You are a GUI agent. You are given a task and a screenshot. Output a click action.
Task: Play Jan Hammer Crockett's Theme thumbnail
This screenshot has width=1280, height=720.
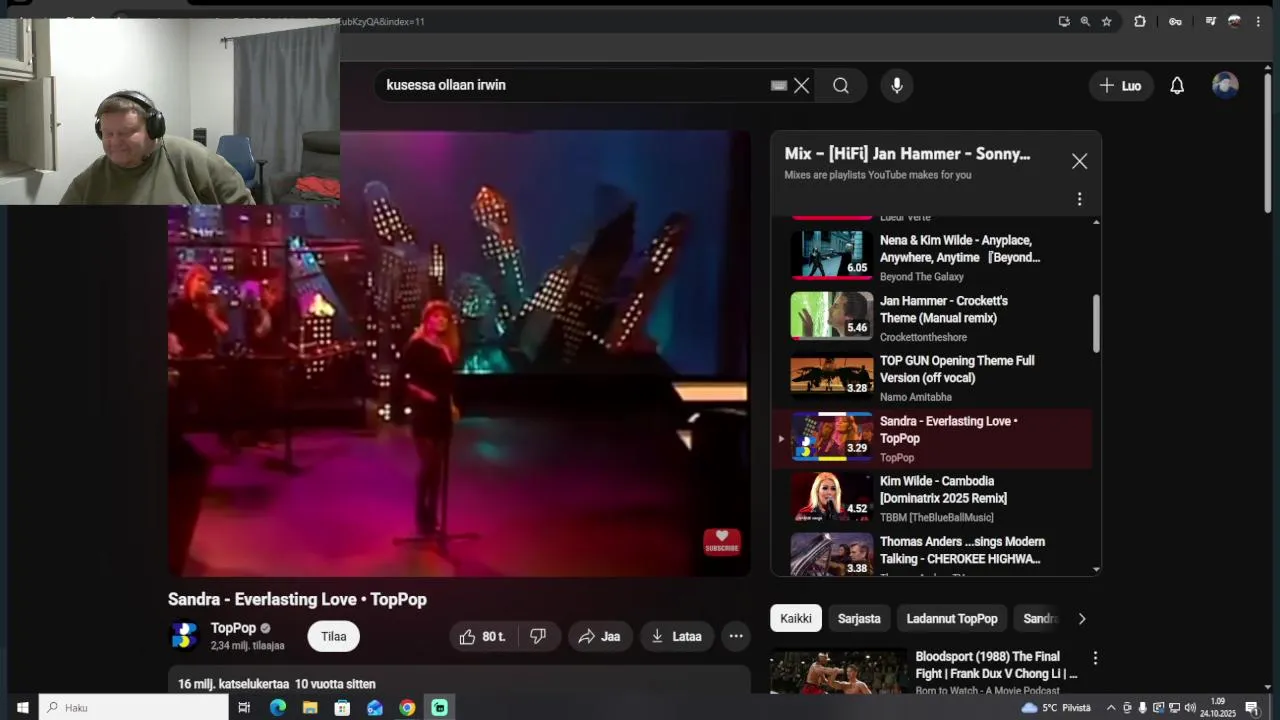(x=832, y=315)
